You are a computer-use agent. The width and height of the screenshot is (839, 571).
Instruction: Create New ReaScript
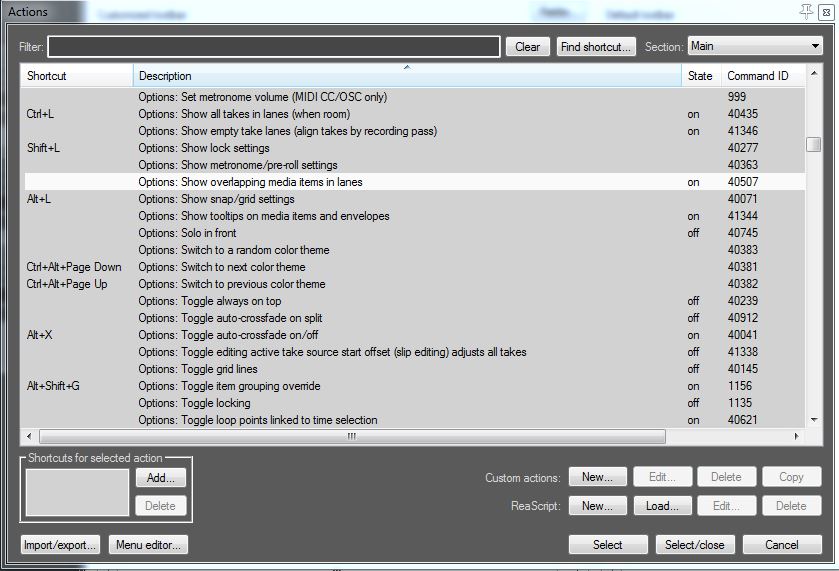(598, 506)
